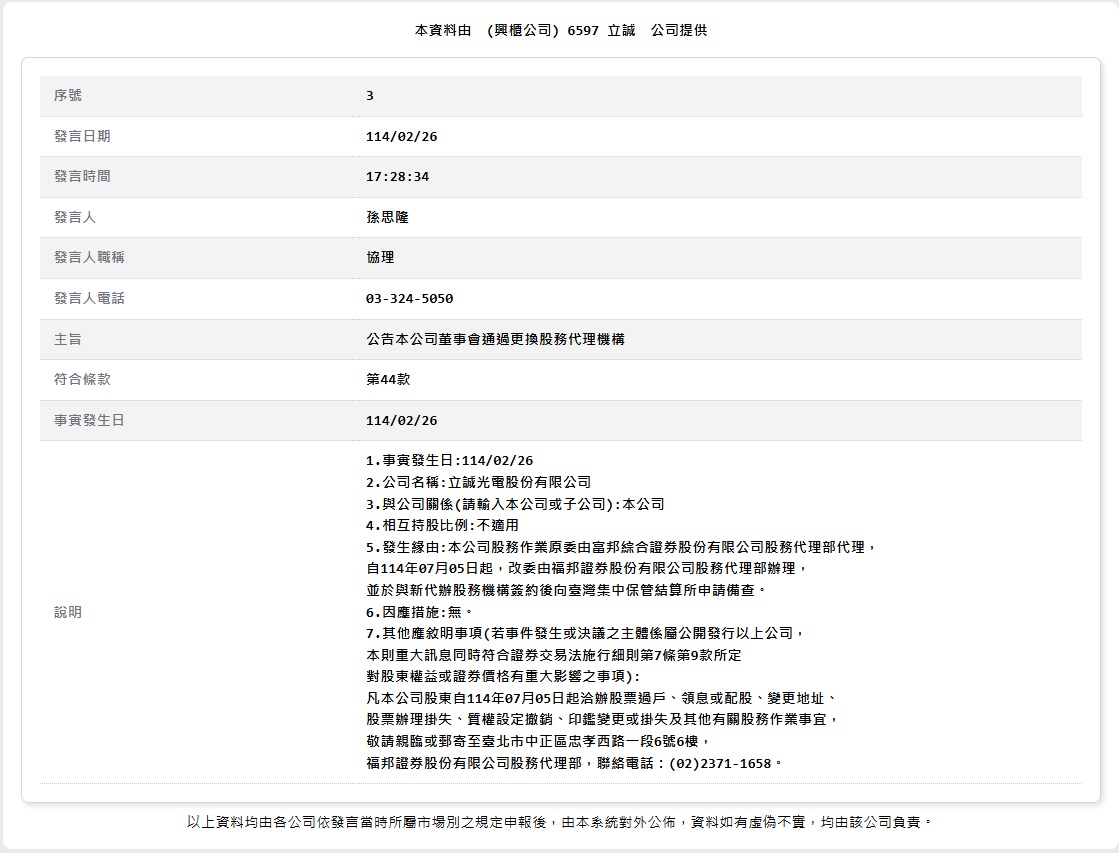The height and width of the screenshot is (853, 1119).
Task: Click the date value in 事實發生日 row
Action: [401, 421]
